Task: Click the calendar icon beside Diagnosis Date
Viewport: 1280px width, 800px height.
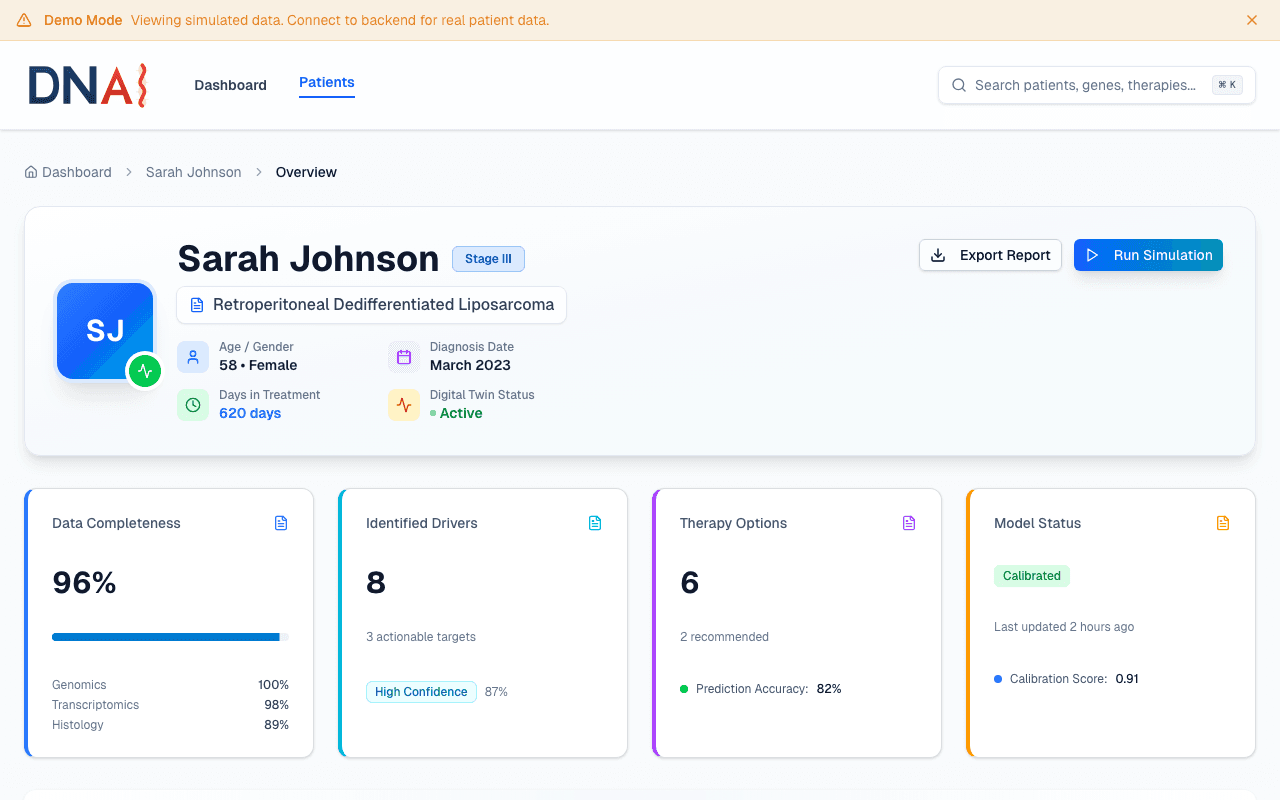Action: click(x=403, y=356)
